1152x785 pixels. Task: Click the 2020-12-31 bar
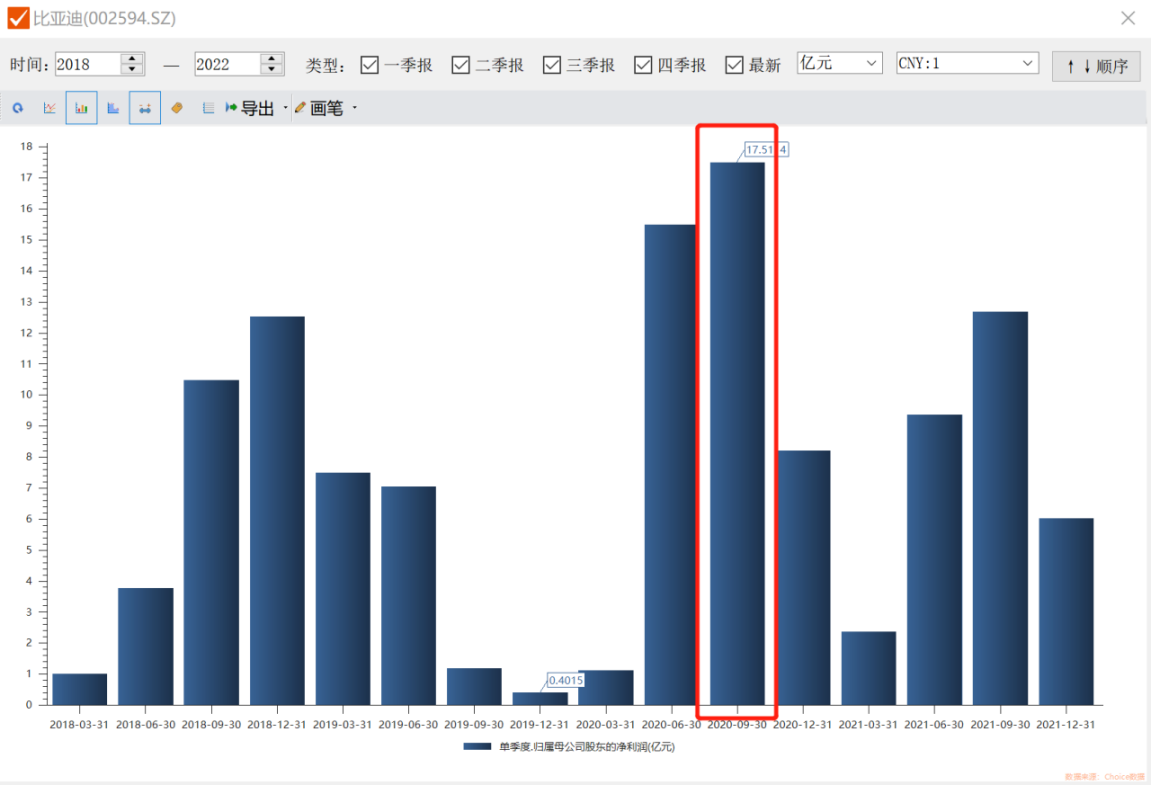tap(804, 578)
